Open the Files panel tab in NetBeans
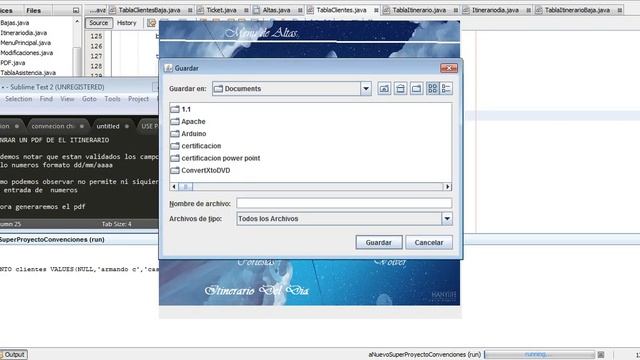The image size is (640, 360). pos(33,10)
